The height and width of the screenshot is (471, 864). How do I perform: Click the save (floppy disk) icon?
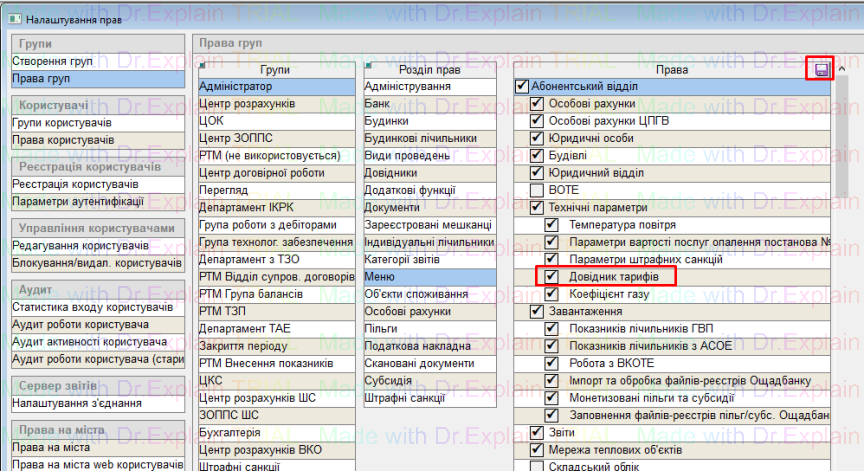pos(820,69)
